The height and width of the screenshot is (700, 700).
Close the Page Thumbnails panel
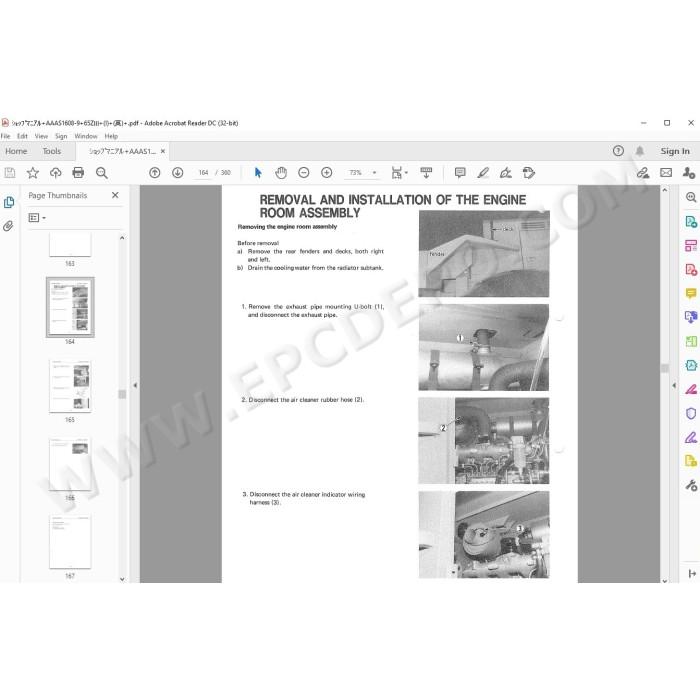coord(115,195)
